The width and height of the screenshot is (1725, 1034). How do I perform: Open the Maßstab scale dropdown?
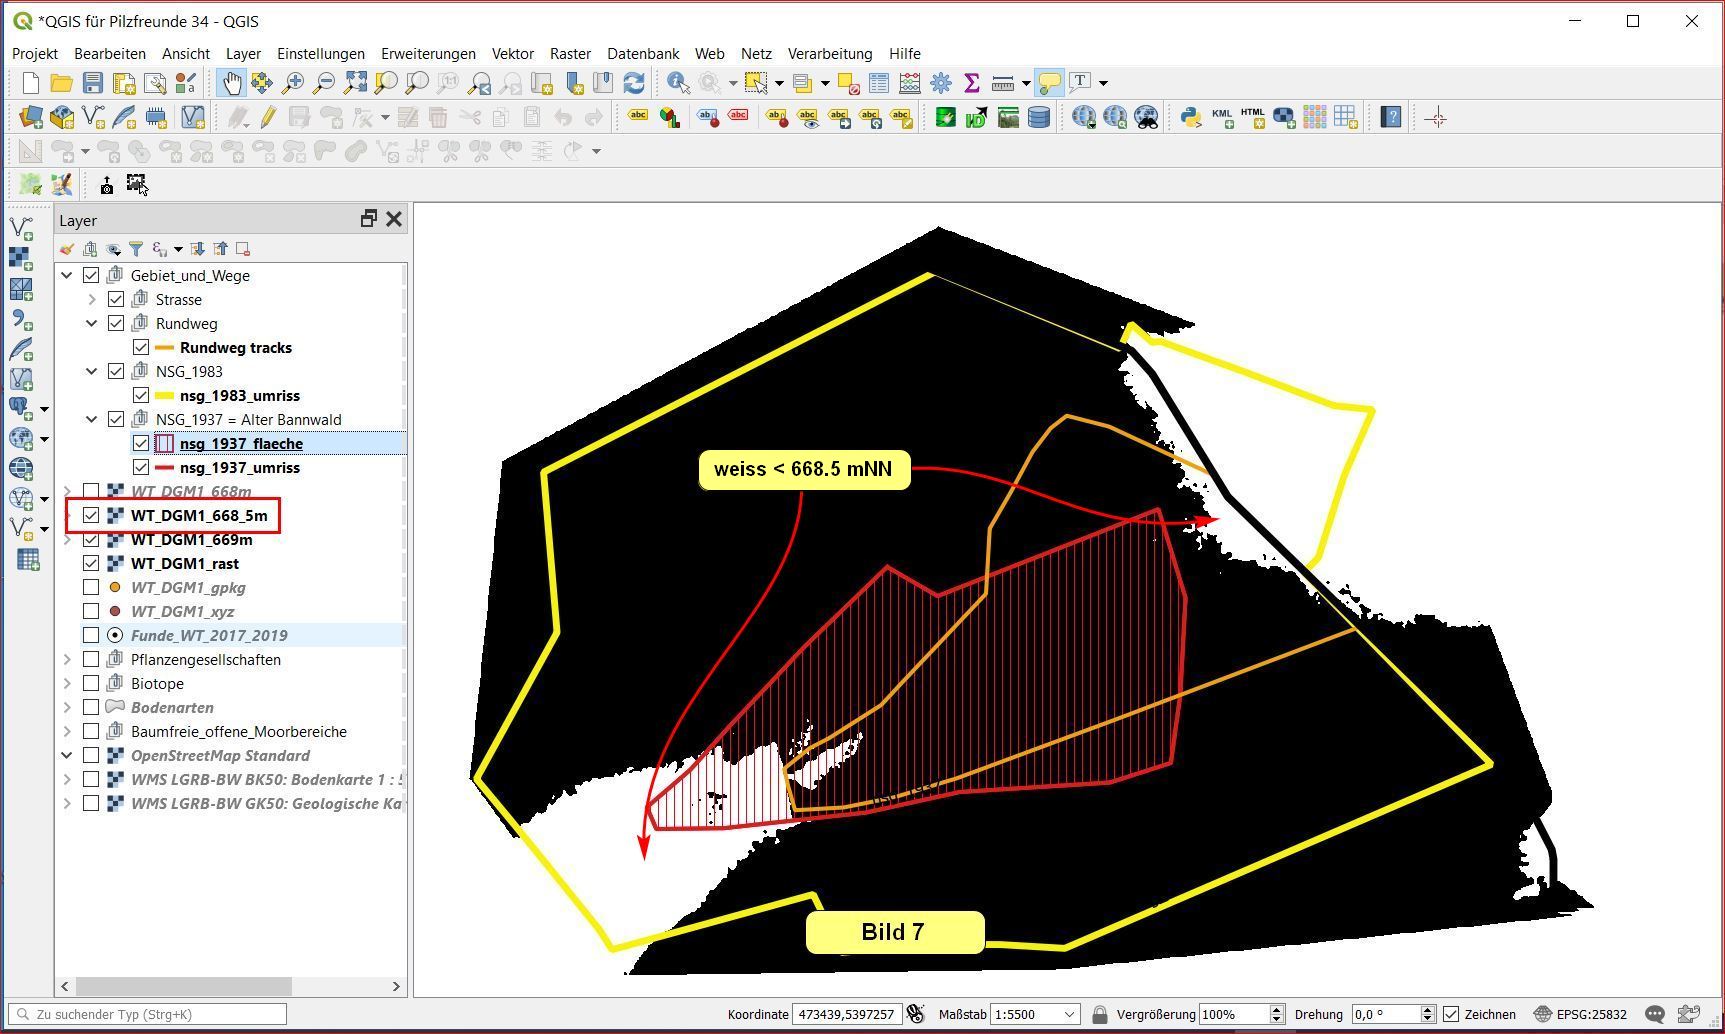pyautogui.click(x=1069, y=1014)
